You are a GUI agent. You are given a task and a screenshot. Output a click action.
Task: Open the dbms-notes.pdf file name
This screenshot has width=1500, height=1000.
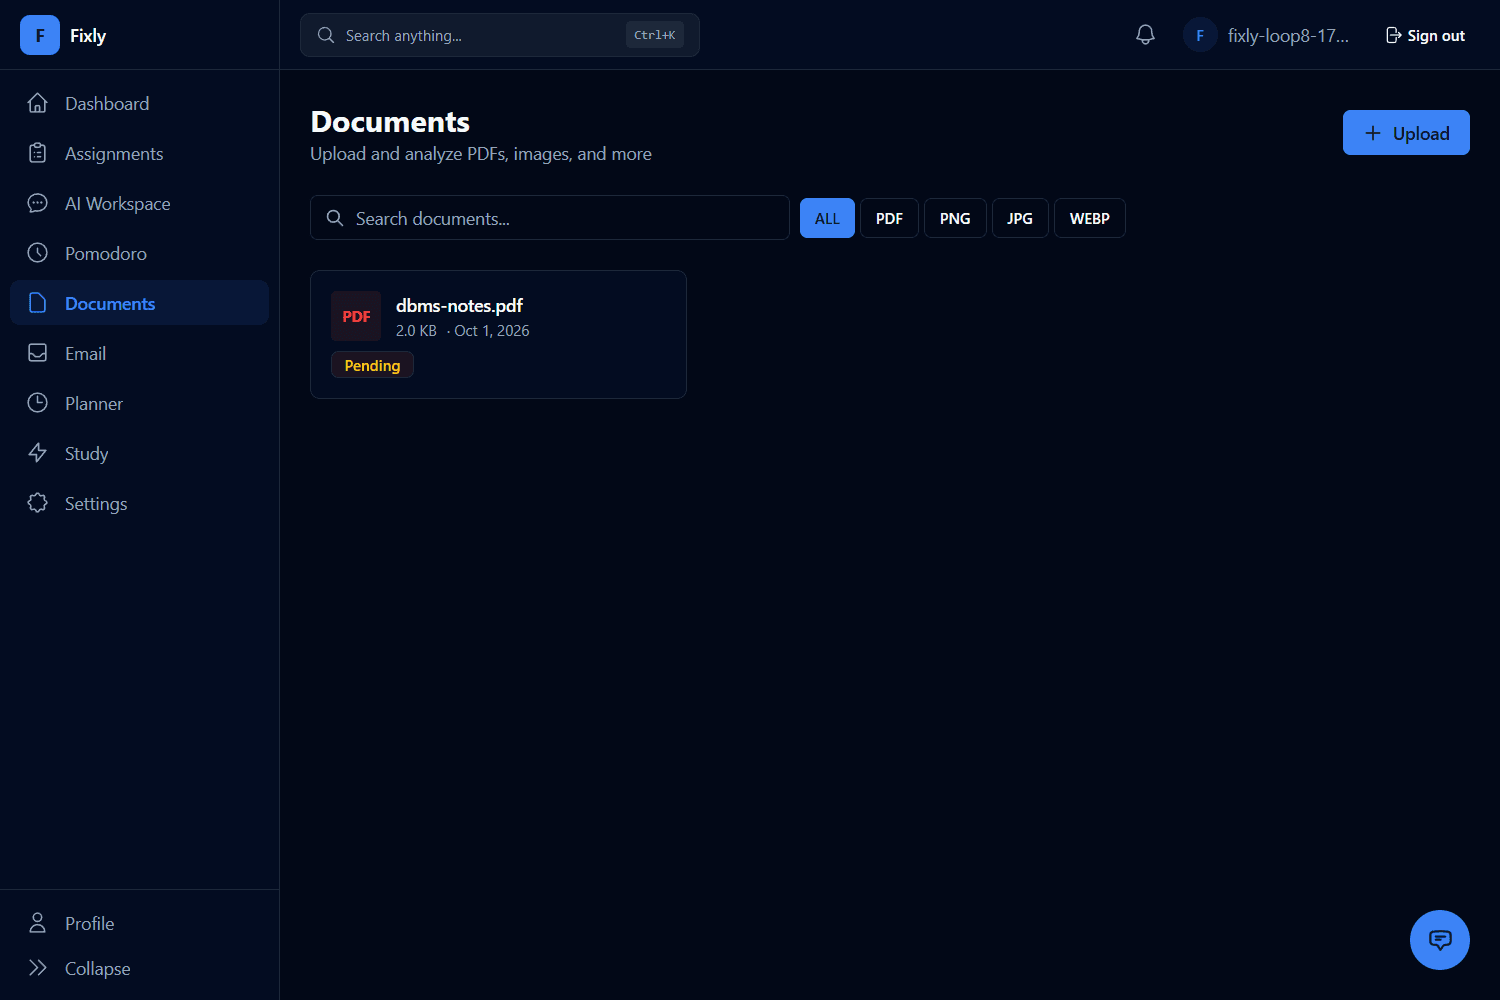click(459, 306)
